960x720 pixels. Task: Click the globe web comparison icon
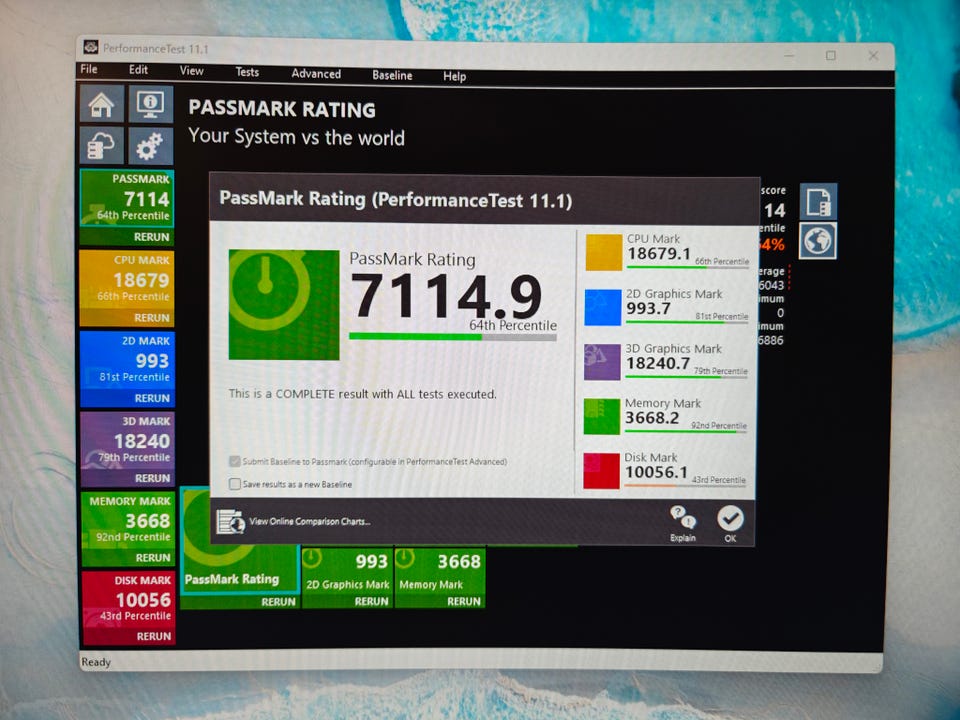click(818, 241)
